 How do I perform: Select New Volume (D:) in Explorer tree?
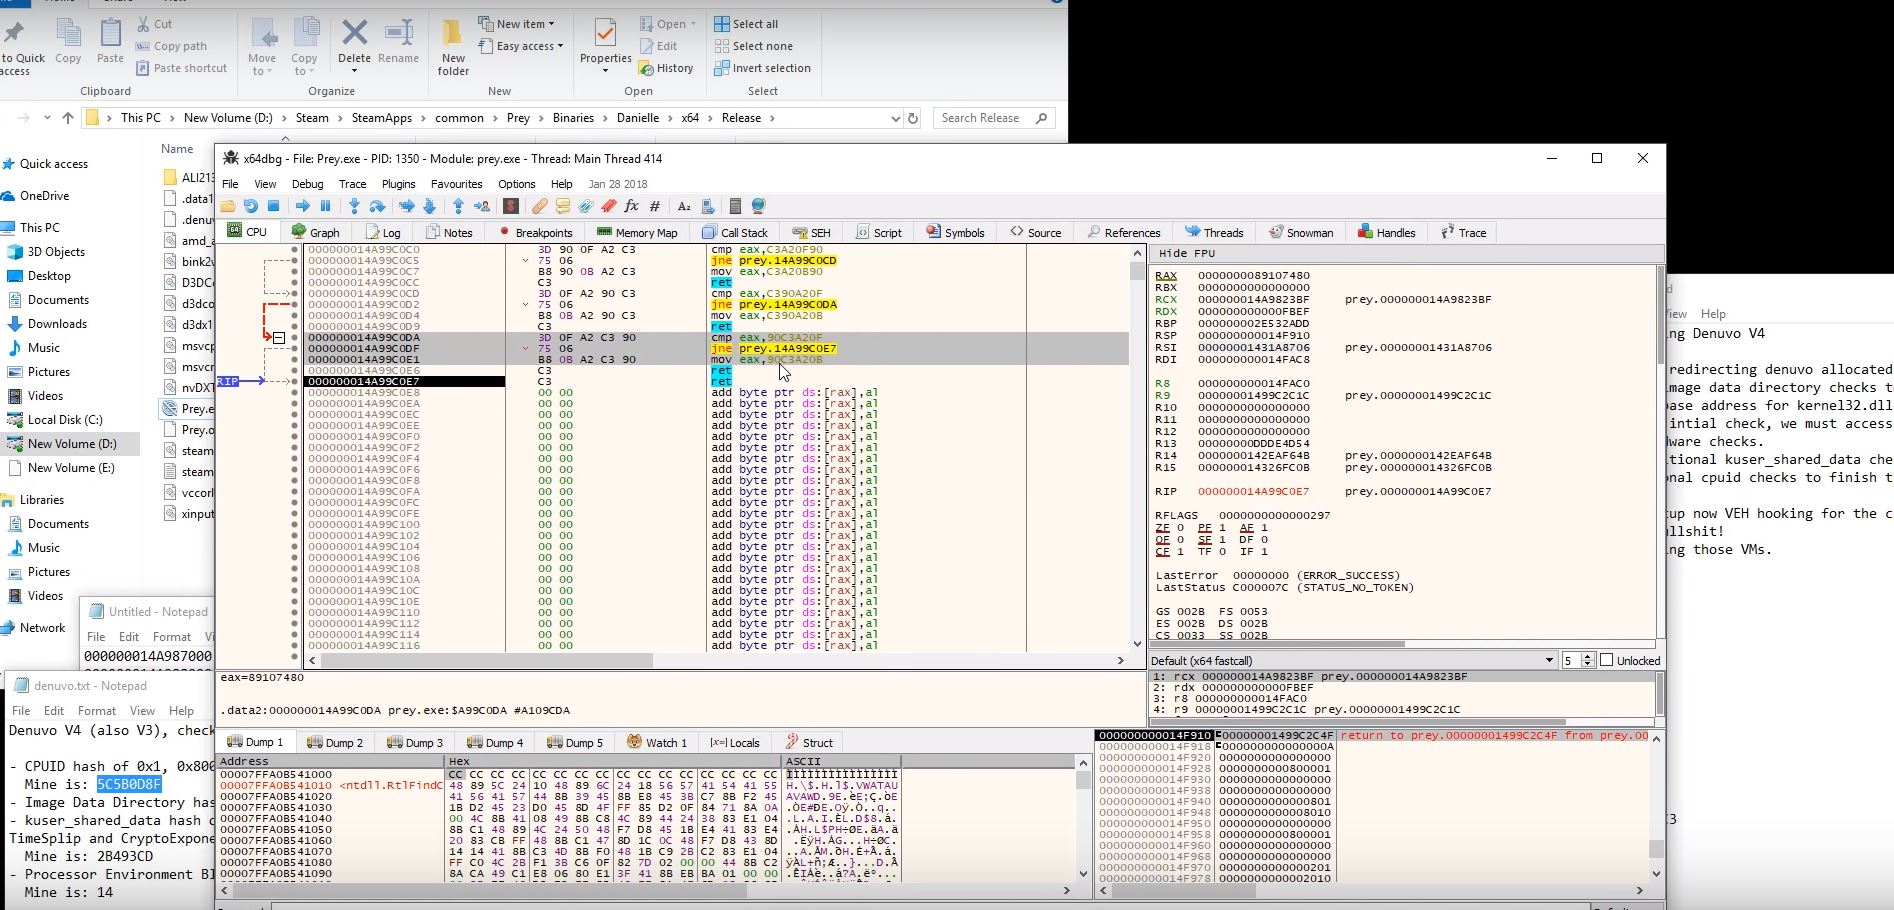(72, 444)
